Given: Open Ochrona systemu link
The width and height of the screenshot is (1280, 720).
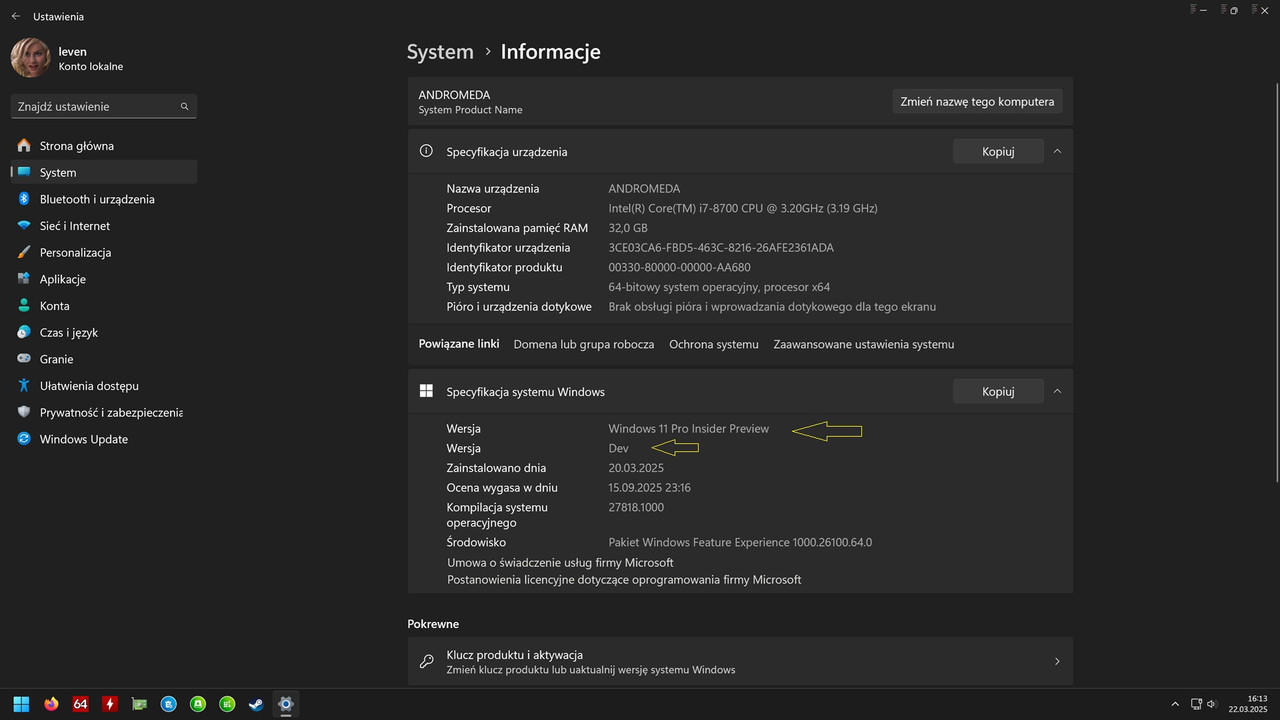Looking at the screenshot, I should [x=714, y=344].
